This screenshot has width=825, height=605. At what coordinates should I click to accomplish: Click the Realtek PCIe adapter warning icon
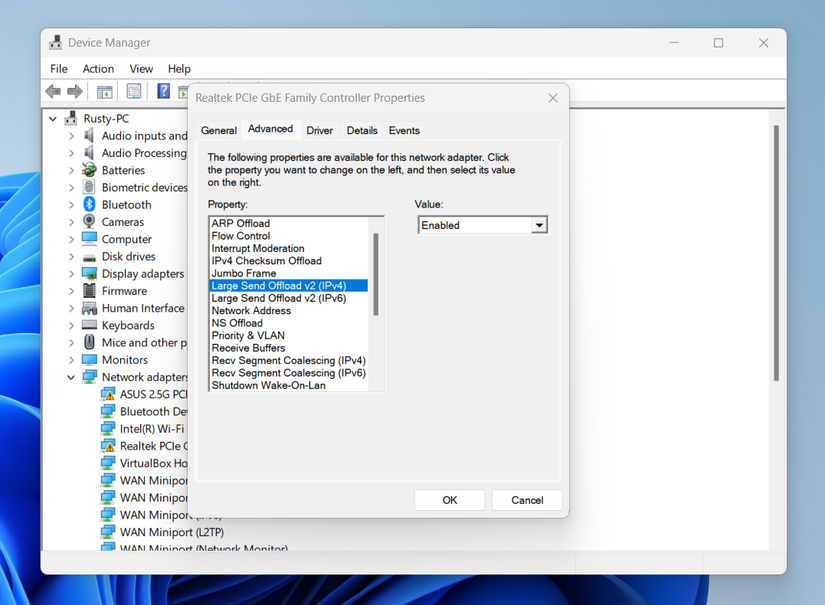tap(108, 446)
